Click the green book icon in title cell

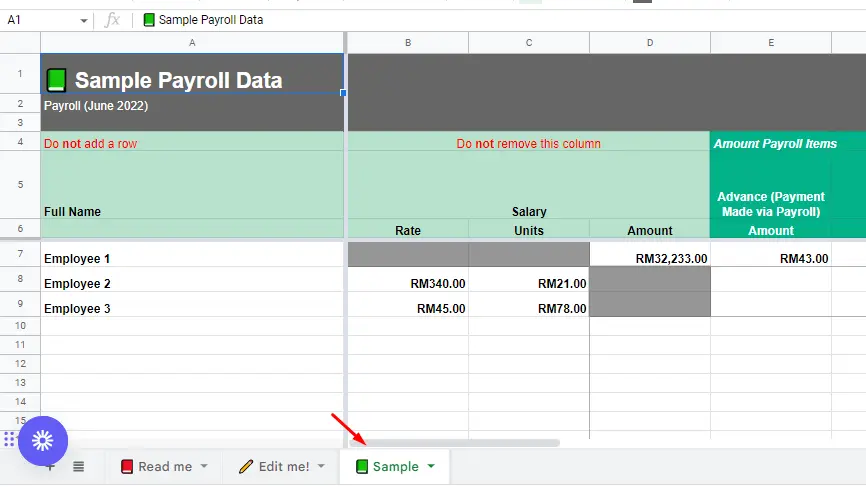(x=56, y=80)
